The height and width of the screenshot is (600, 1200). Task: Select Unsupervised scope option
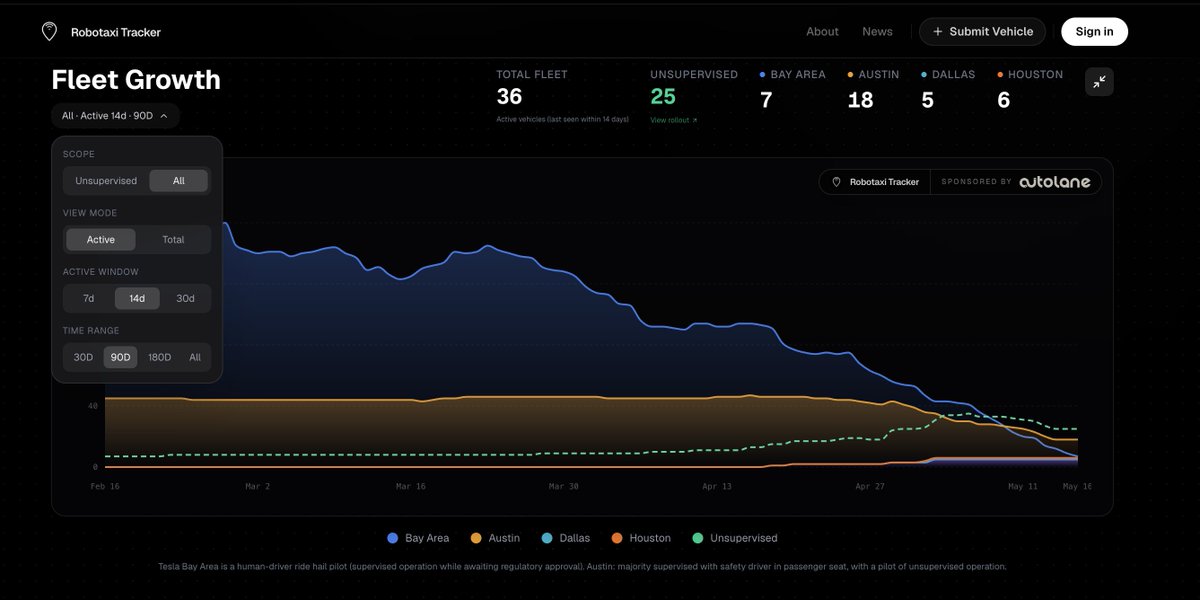point(106,181)
